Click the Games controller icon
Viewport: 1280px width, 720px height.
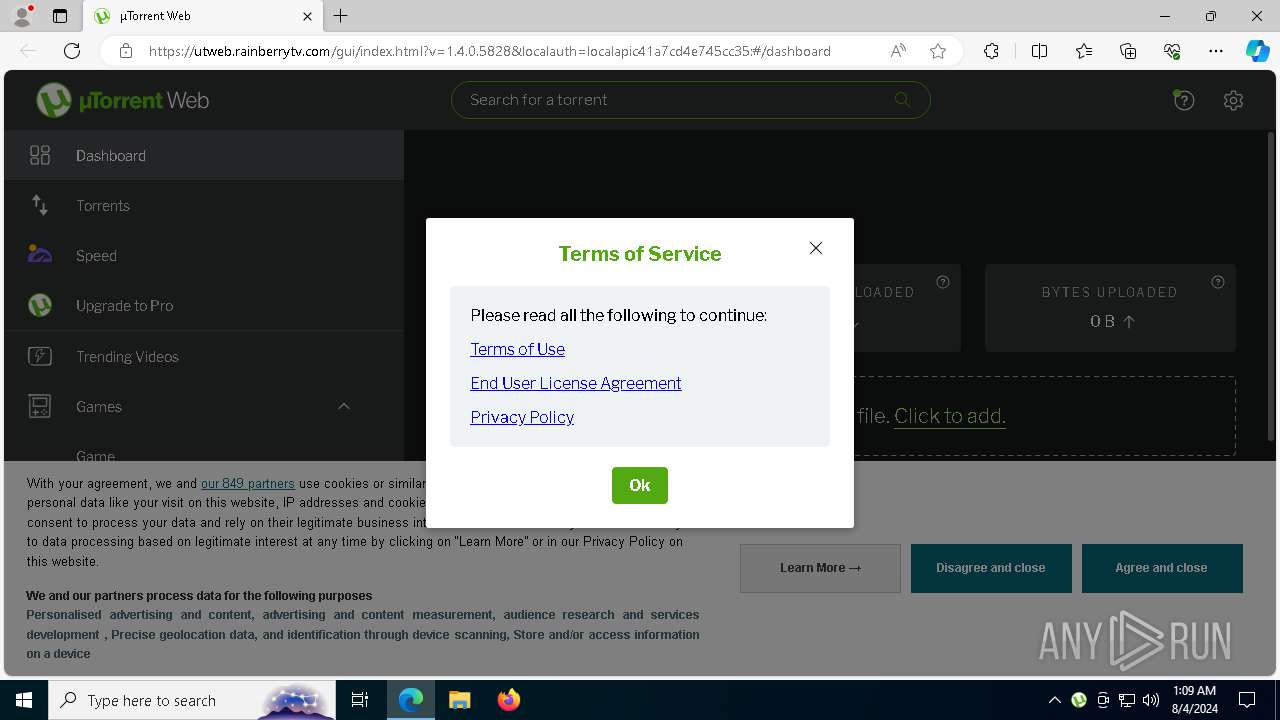[x=40, y=406]
